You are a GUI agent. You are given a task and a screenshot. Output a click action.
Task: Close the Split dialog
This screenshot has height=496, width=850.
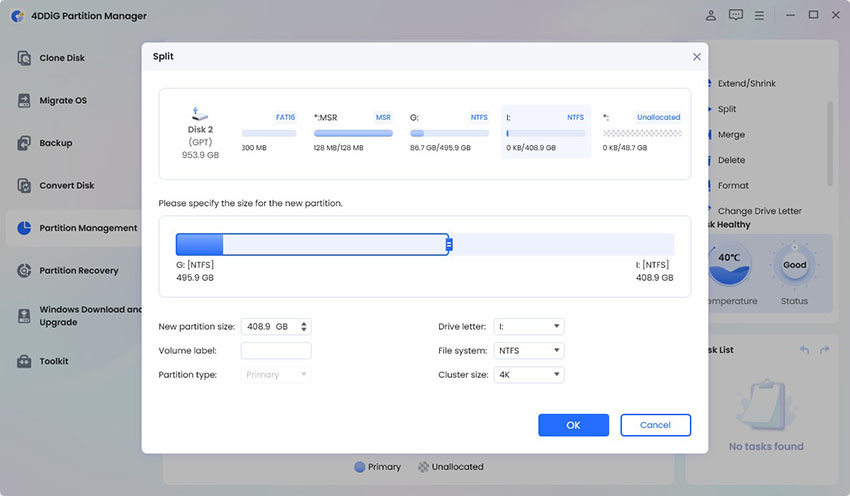697,57
